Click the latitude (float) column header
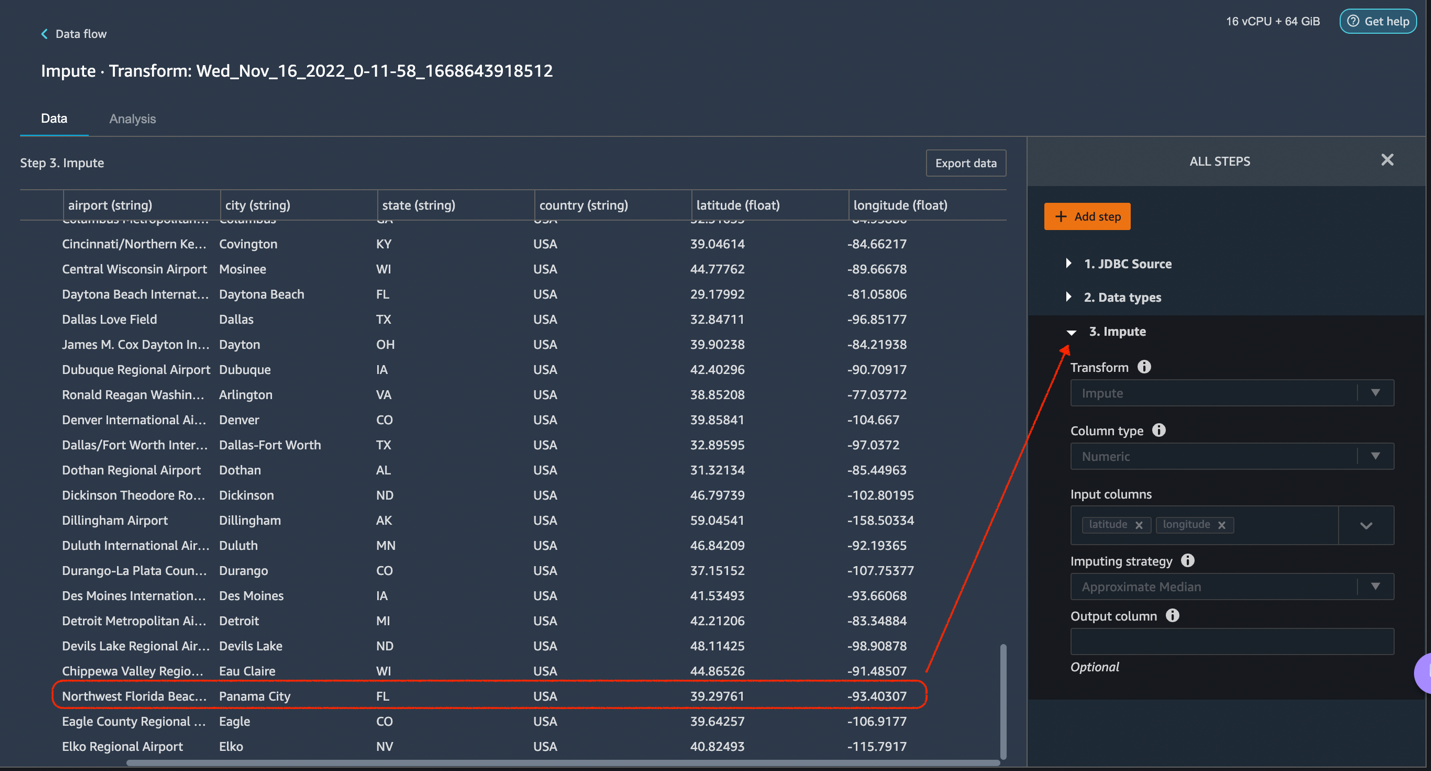The width and height of the screenshot is (1431, 771). point(738,205)
